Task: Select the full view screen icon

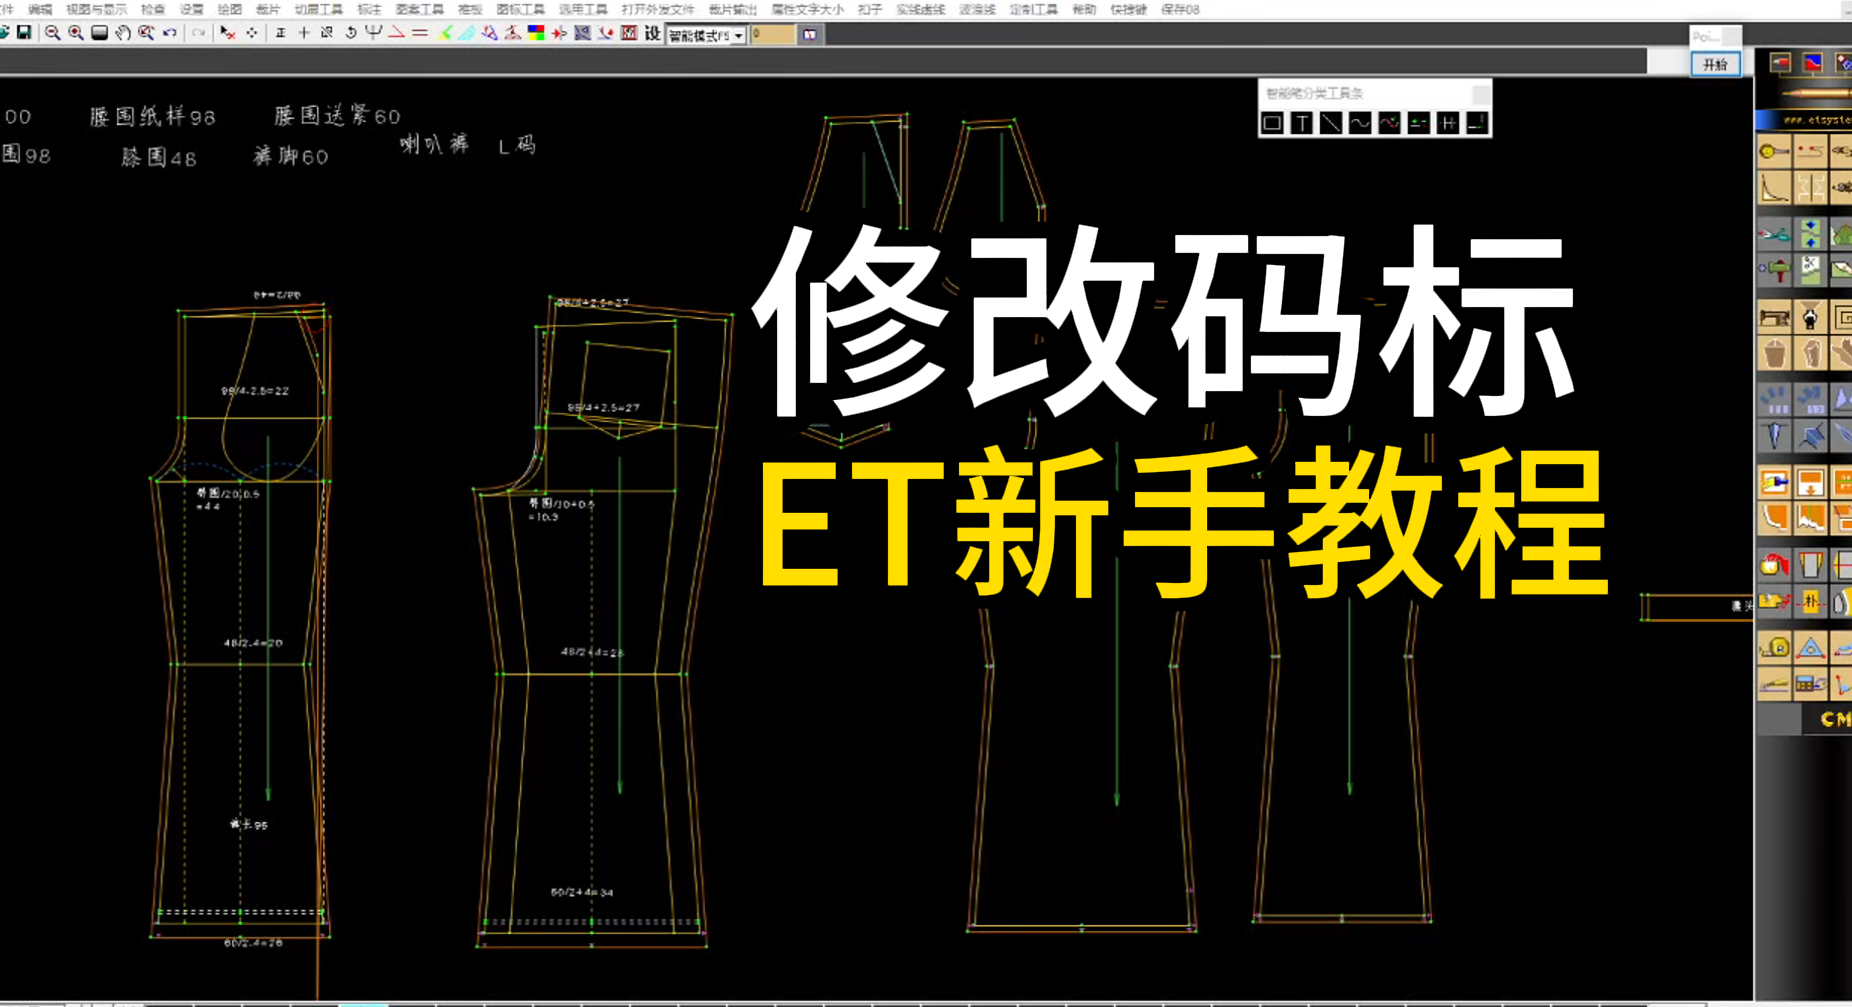Action: click(x=99, y=33)
